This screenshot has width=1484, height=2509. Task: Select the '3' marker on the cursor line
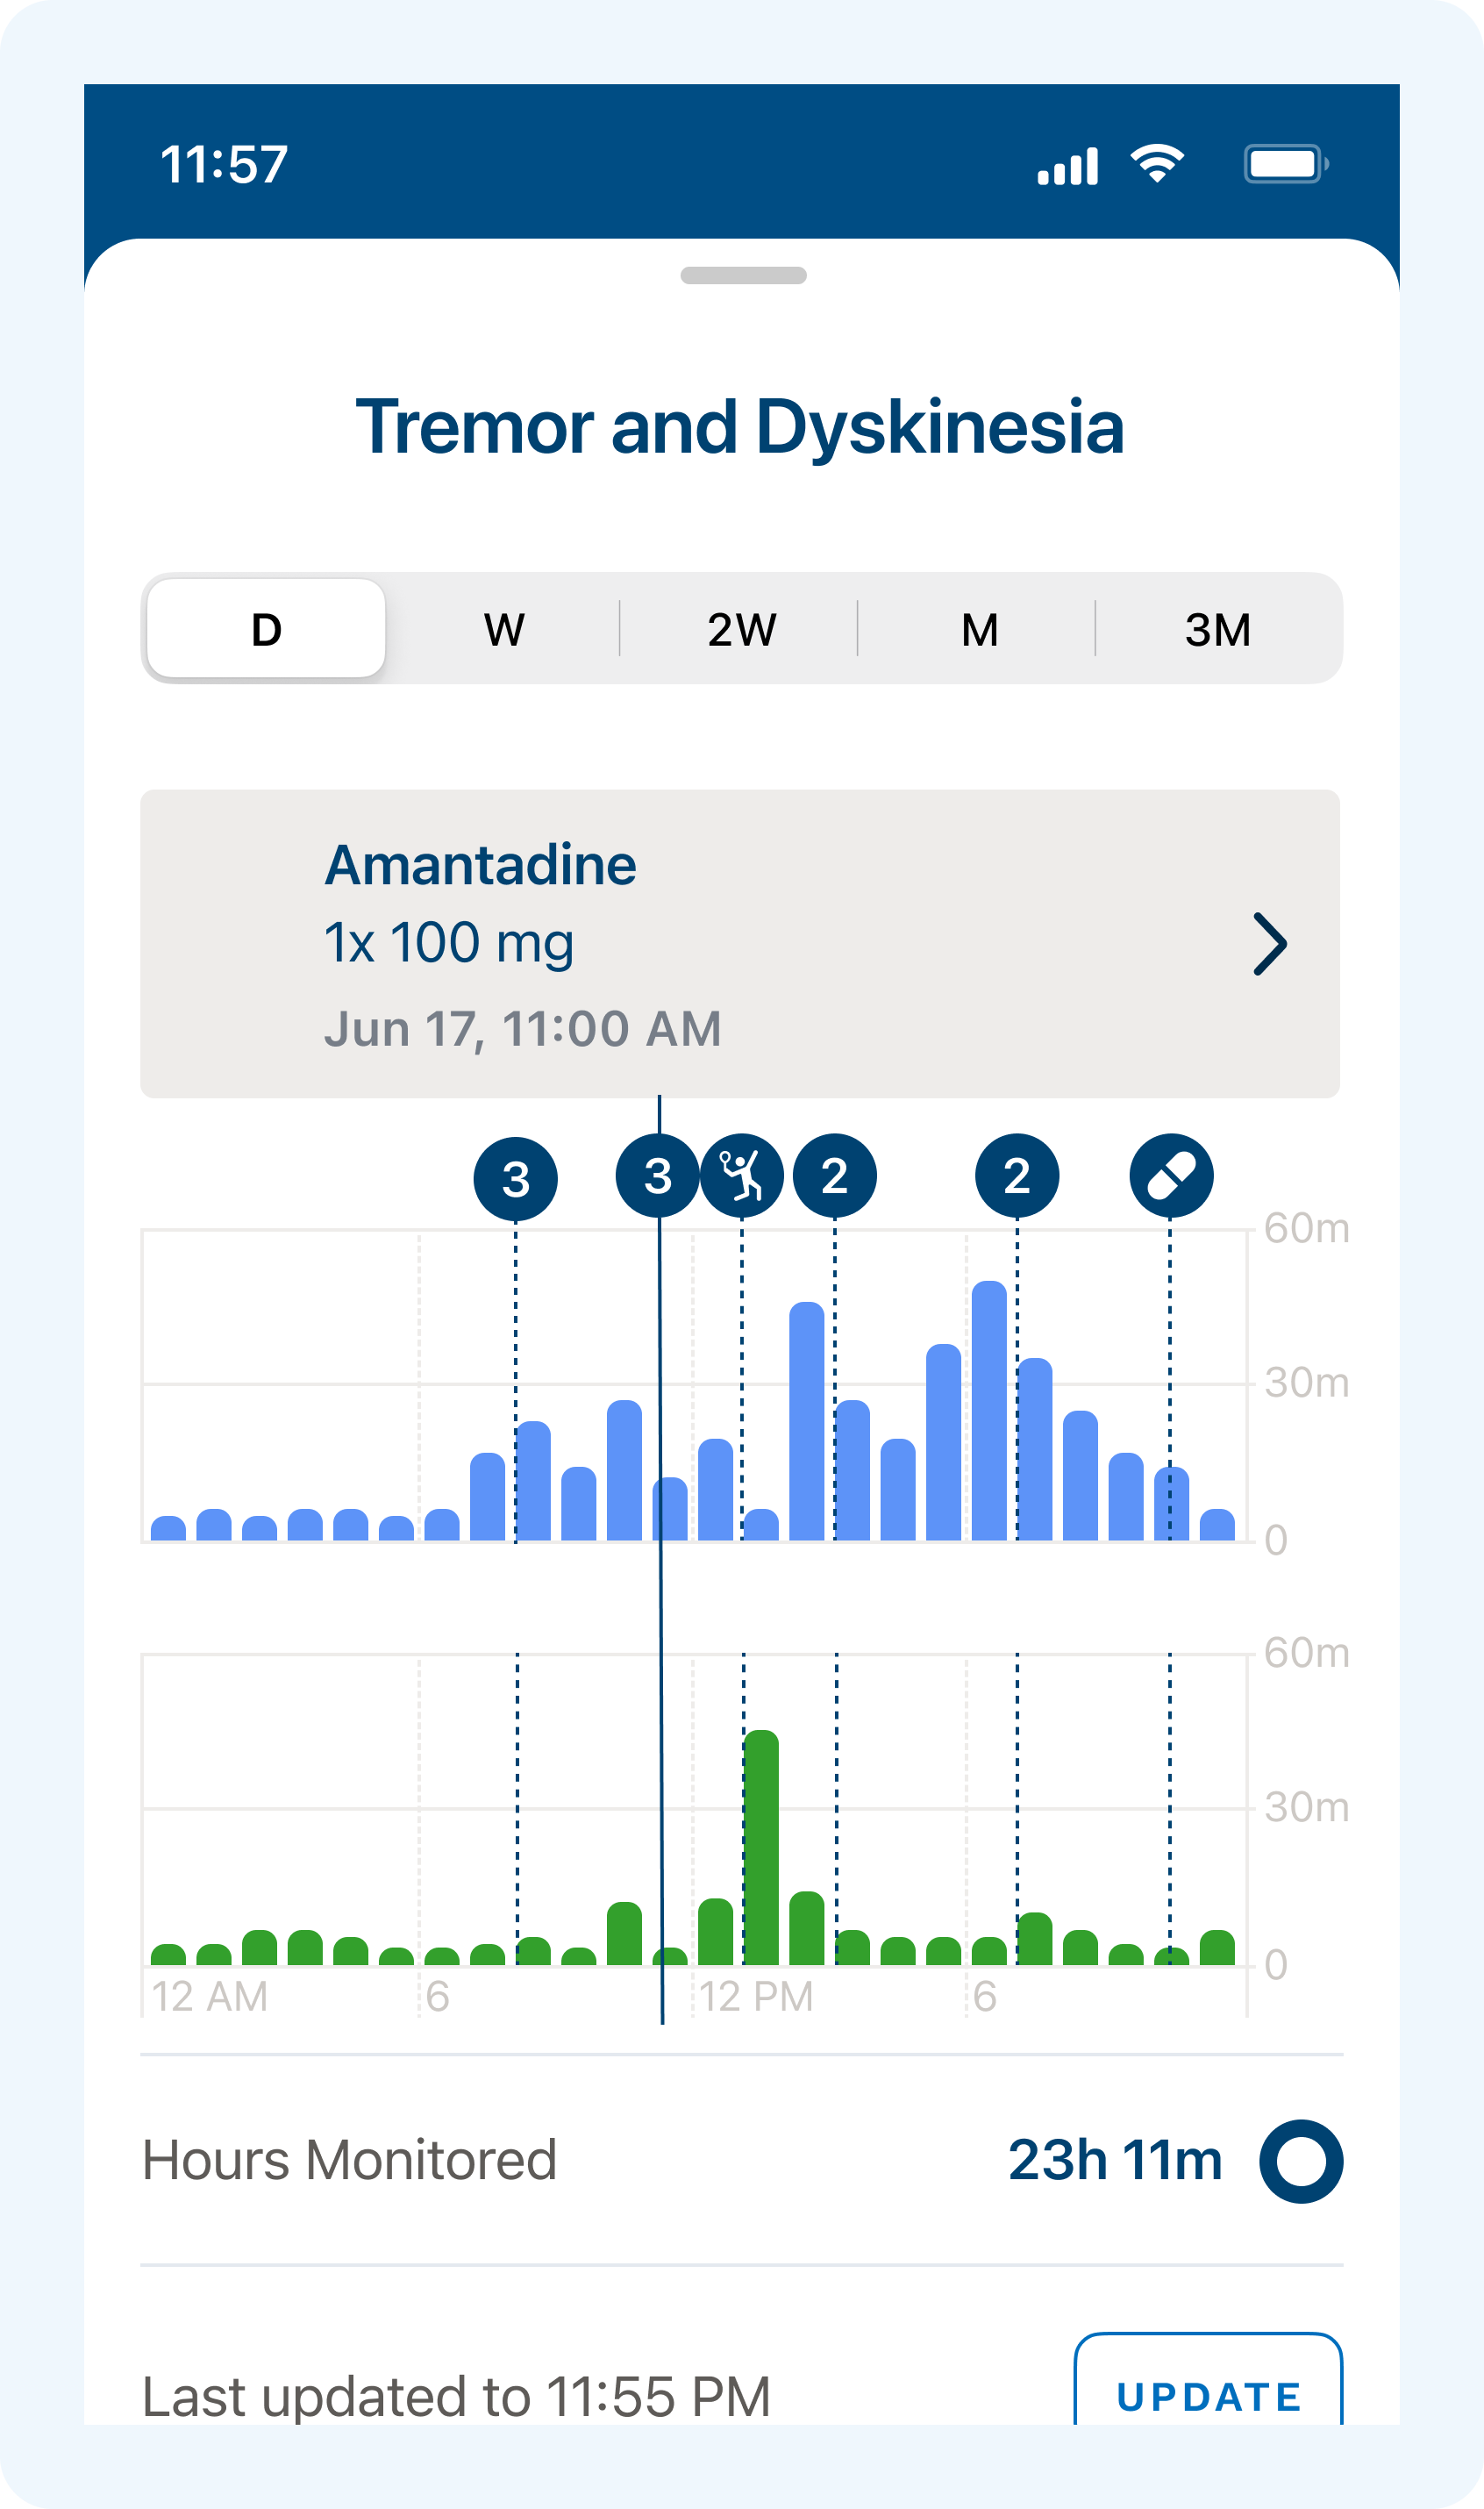pos(657,1175)
